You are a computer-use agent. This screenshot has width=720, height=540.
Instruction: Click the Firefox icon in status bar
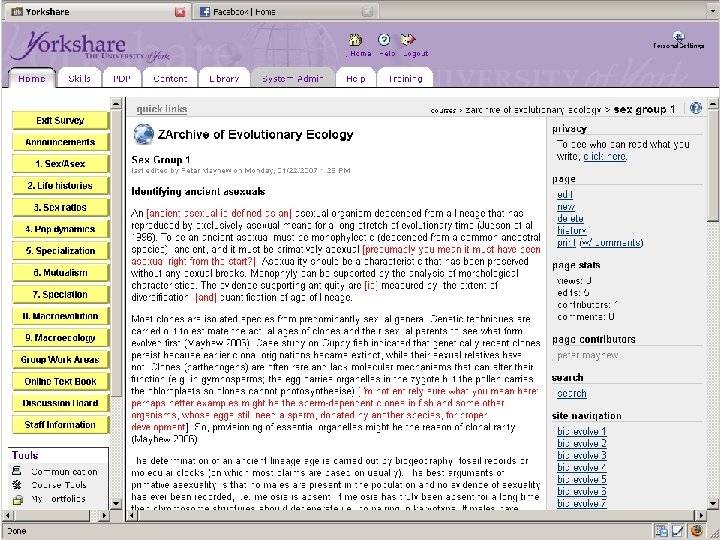(696, 530)
